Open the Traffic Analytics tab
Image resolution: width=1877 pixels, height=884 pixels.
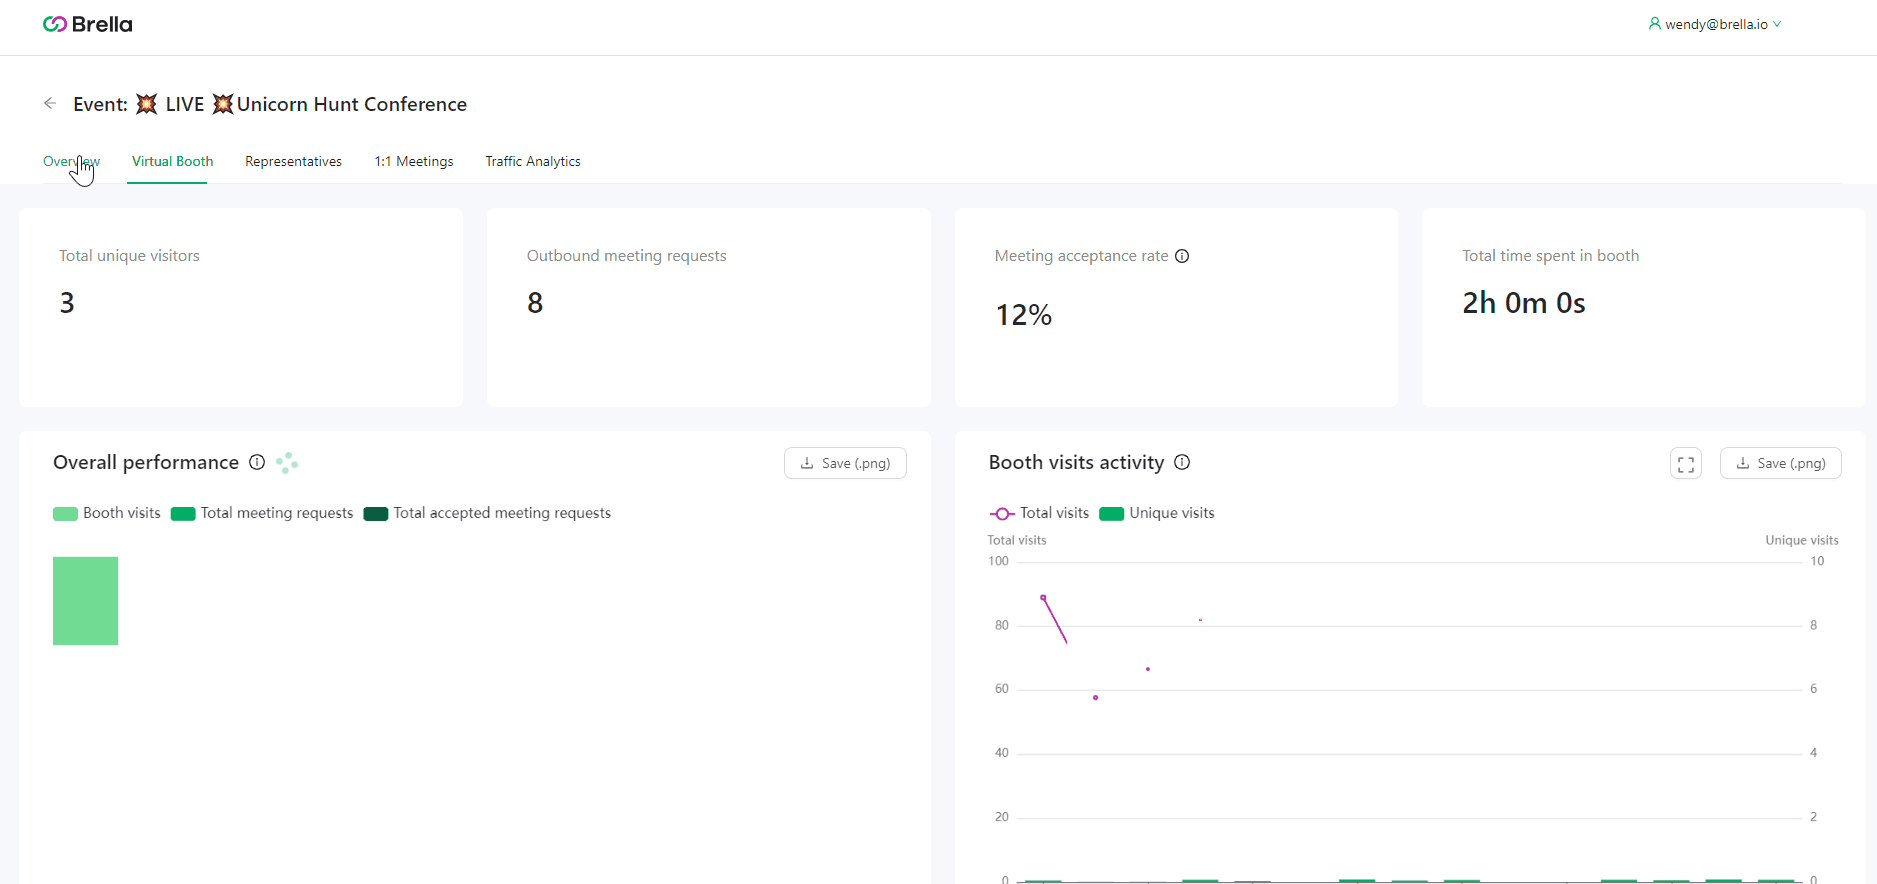coord(533,161)
